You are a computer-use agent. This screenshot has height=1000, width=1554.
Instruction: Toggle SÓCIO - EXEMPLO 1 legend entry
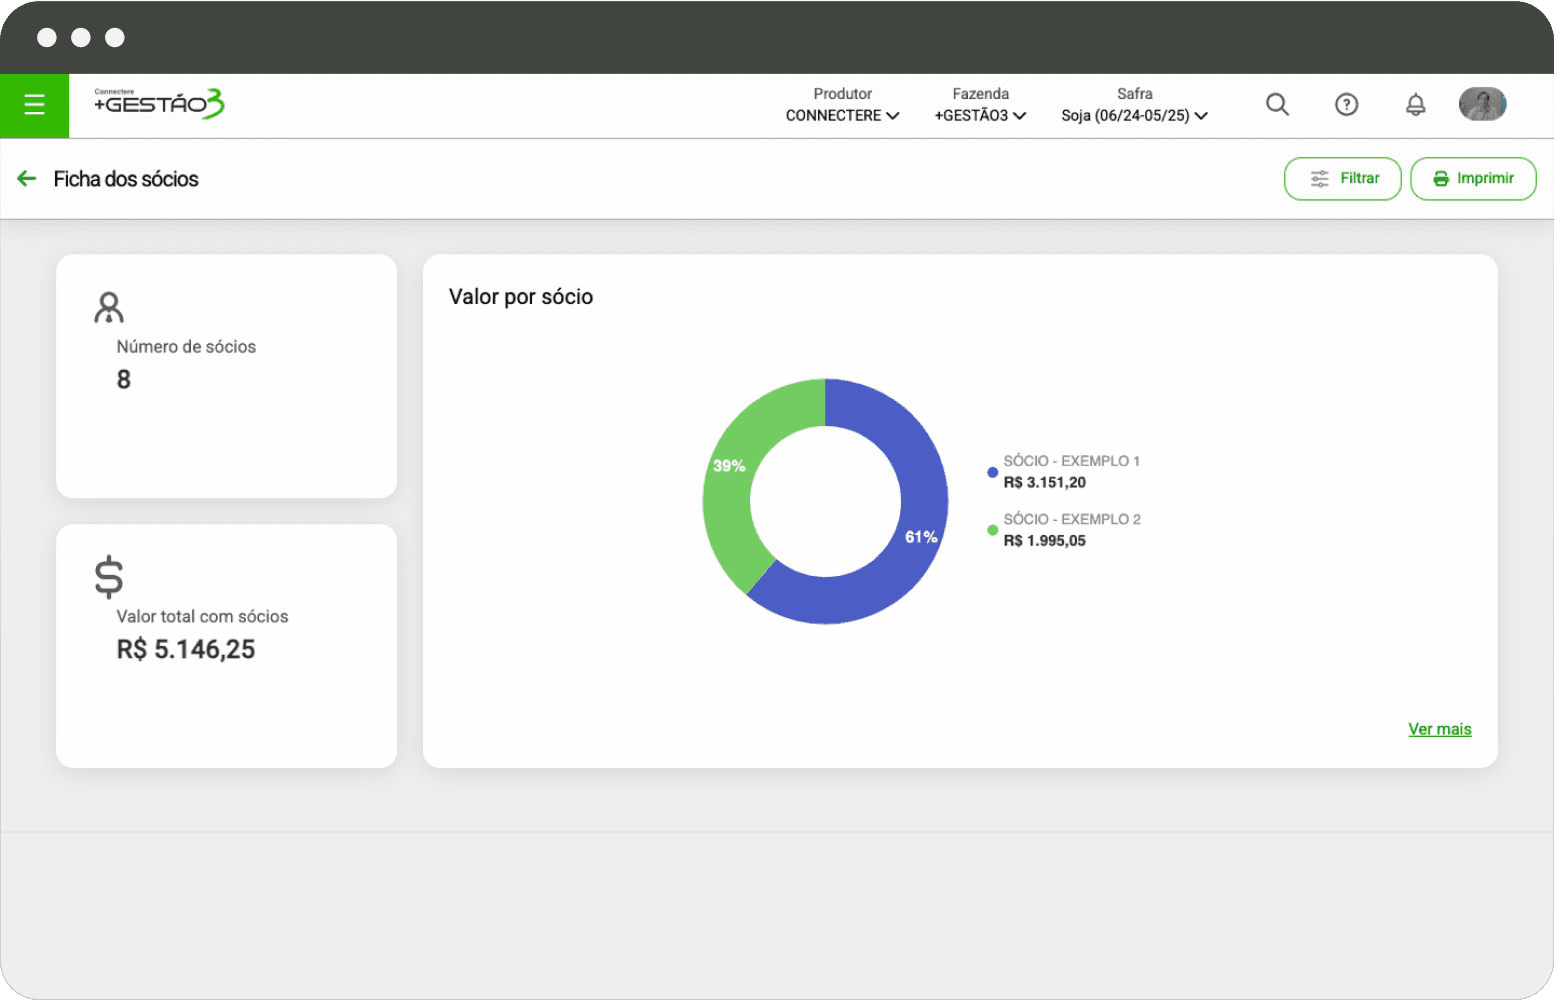click(x=1070, y=471)
